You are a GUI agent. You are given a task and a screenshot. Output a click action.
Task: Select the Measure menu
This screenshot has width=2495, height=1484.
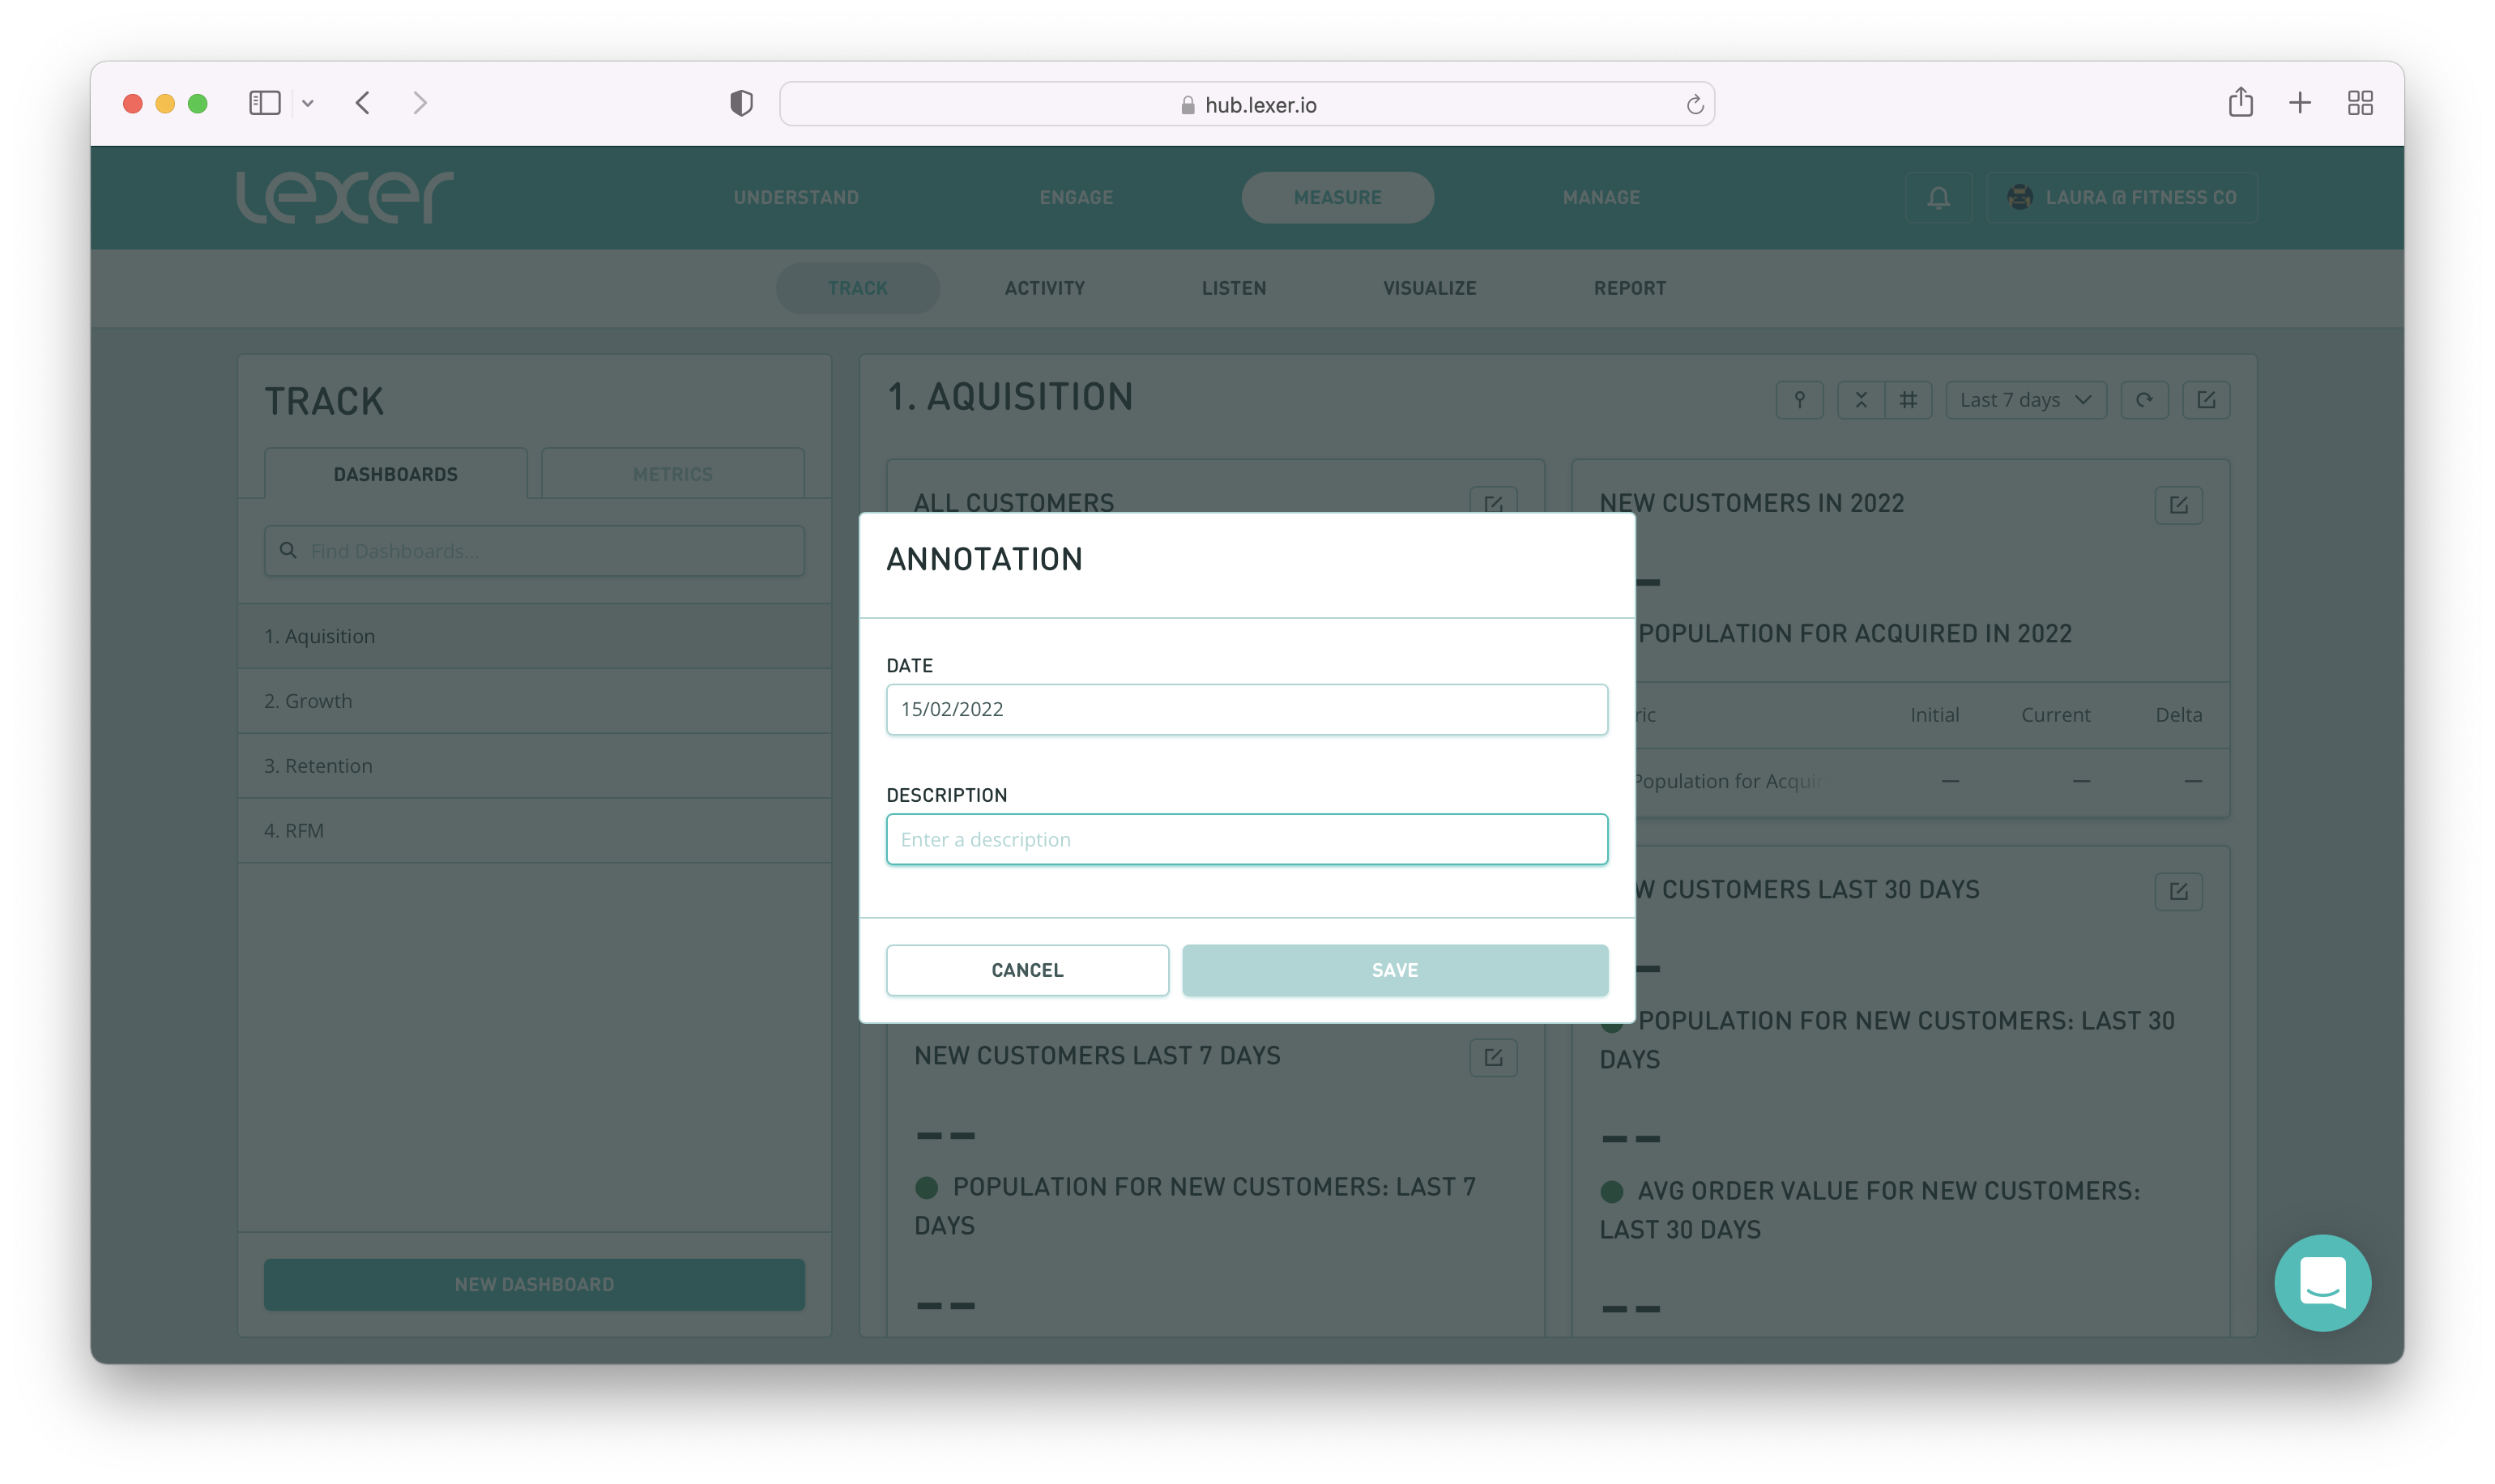(1337, 197)
